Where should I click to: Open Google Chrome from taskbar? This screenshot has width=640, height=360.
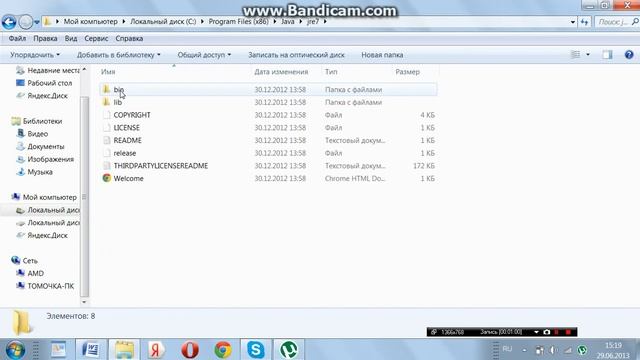223,350
